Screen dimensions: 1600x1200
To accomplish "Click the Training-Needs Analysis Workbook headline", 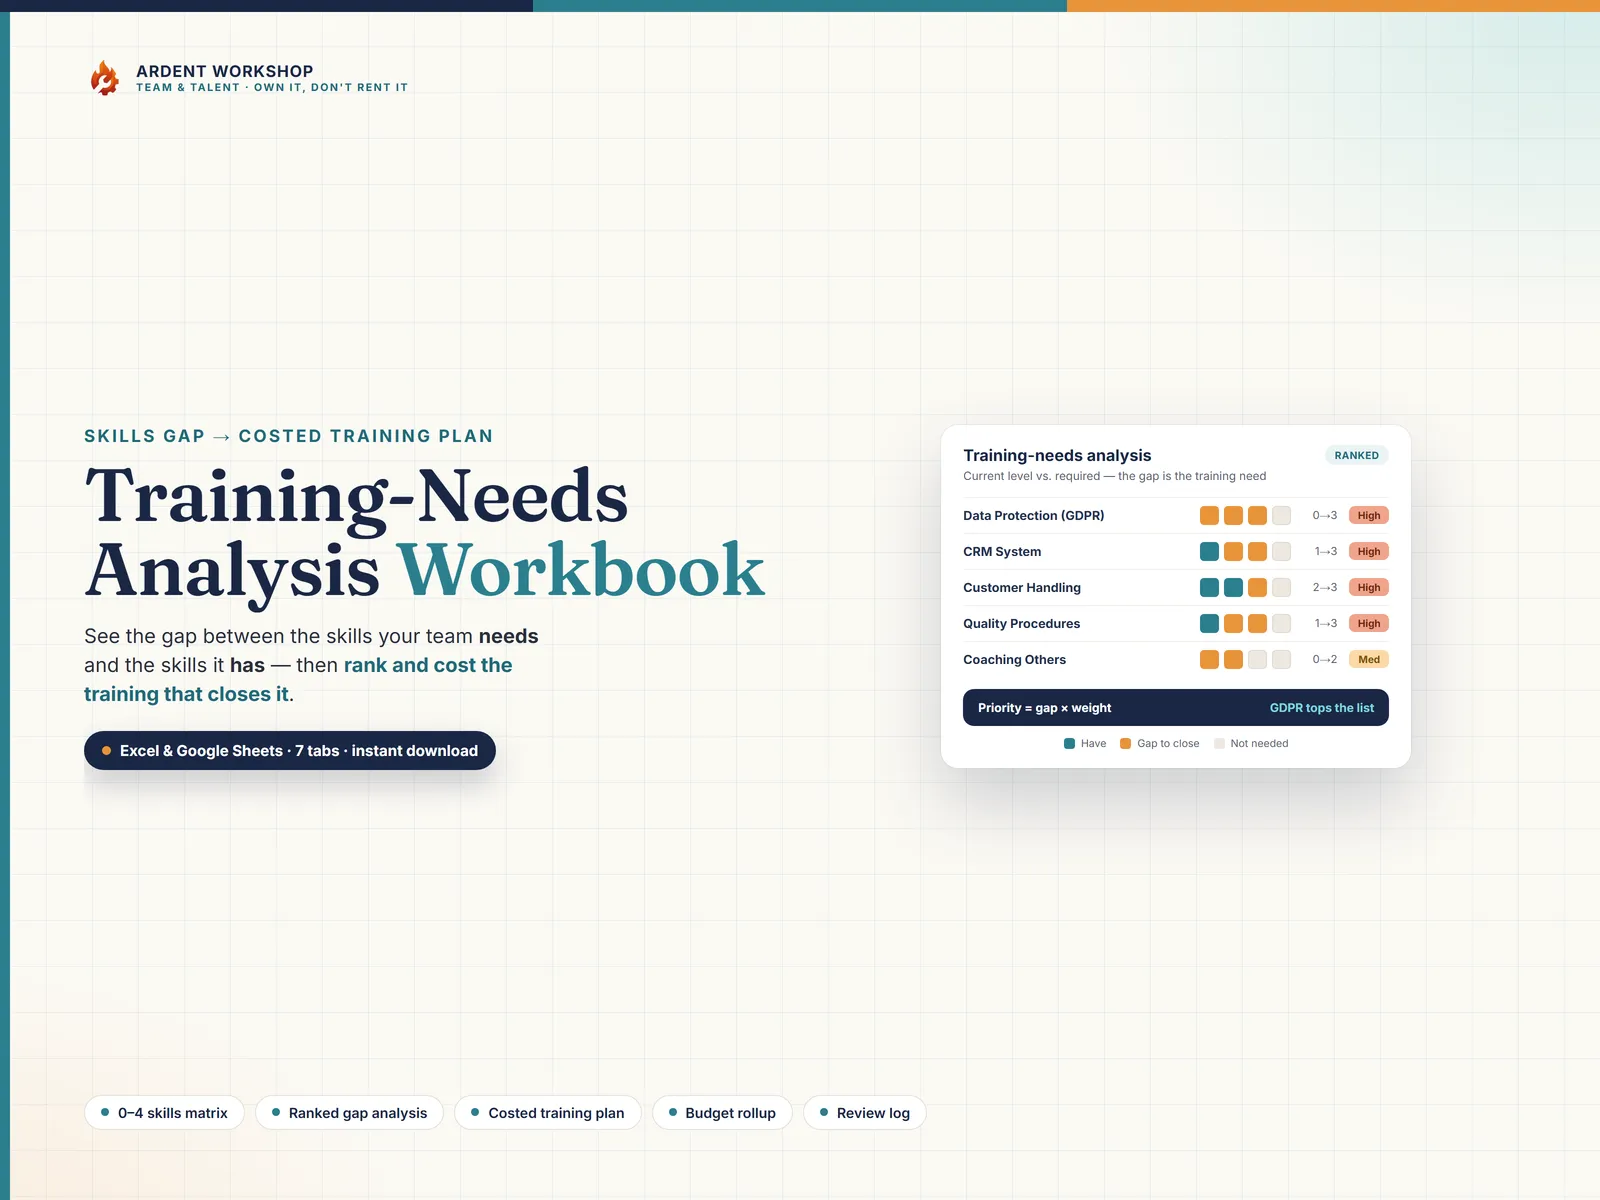I will point(425,533).
